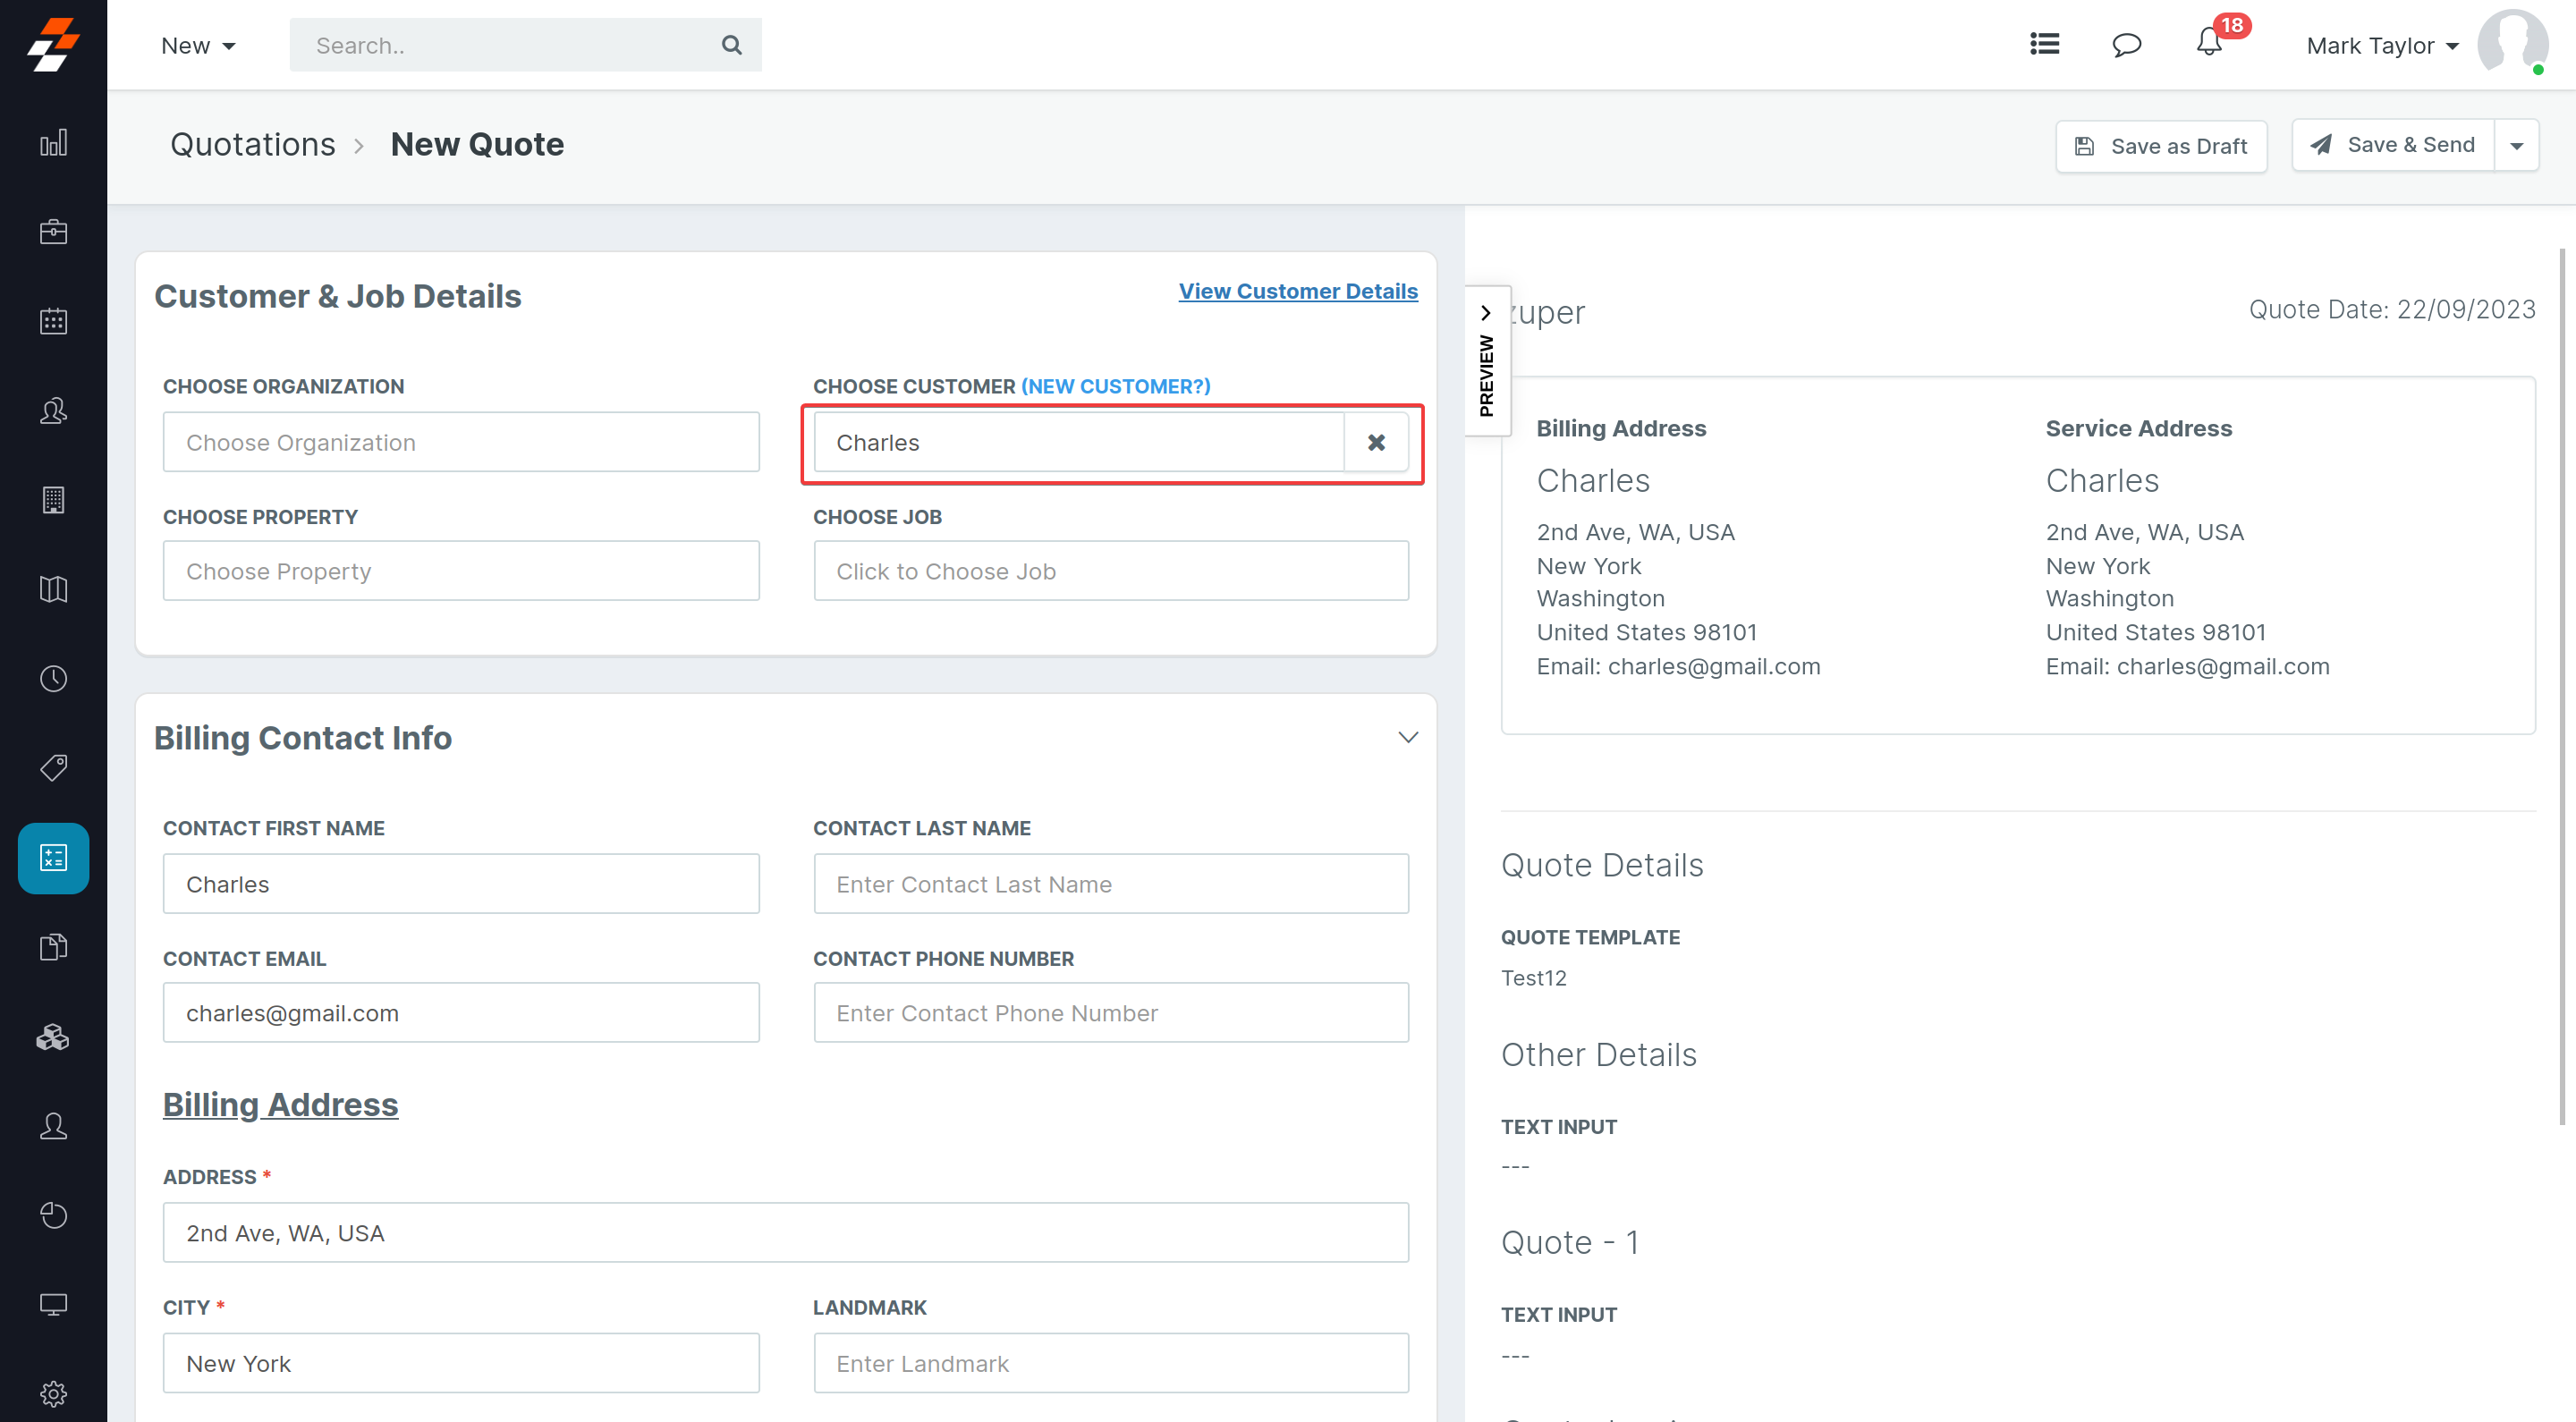Click the Save as Draft button
The image size is (2576, 1422).
point(2160,146)
